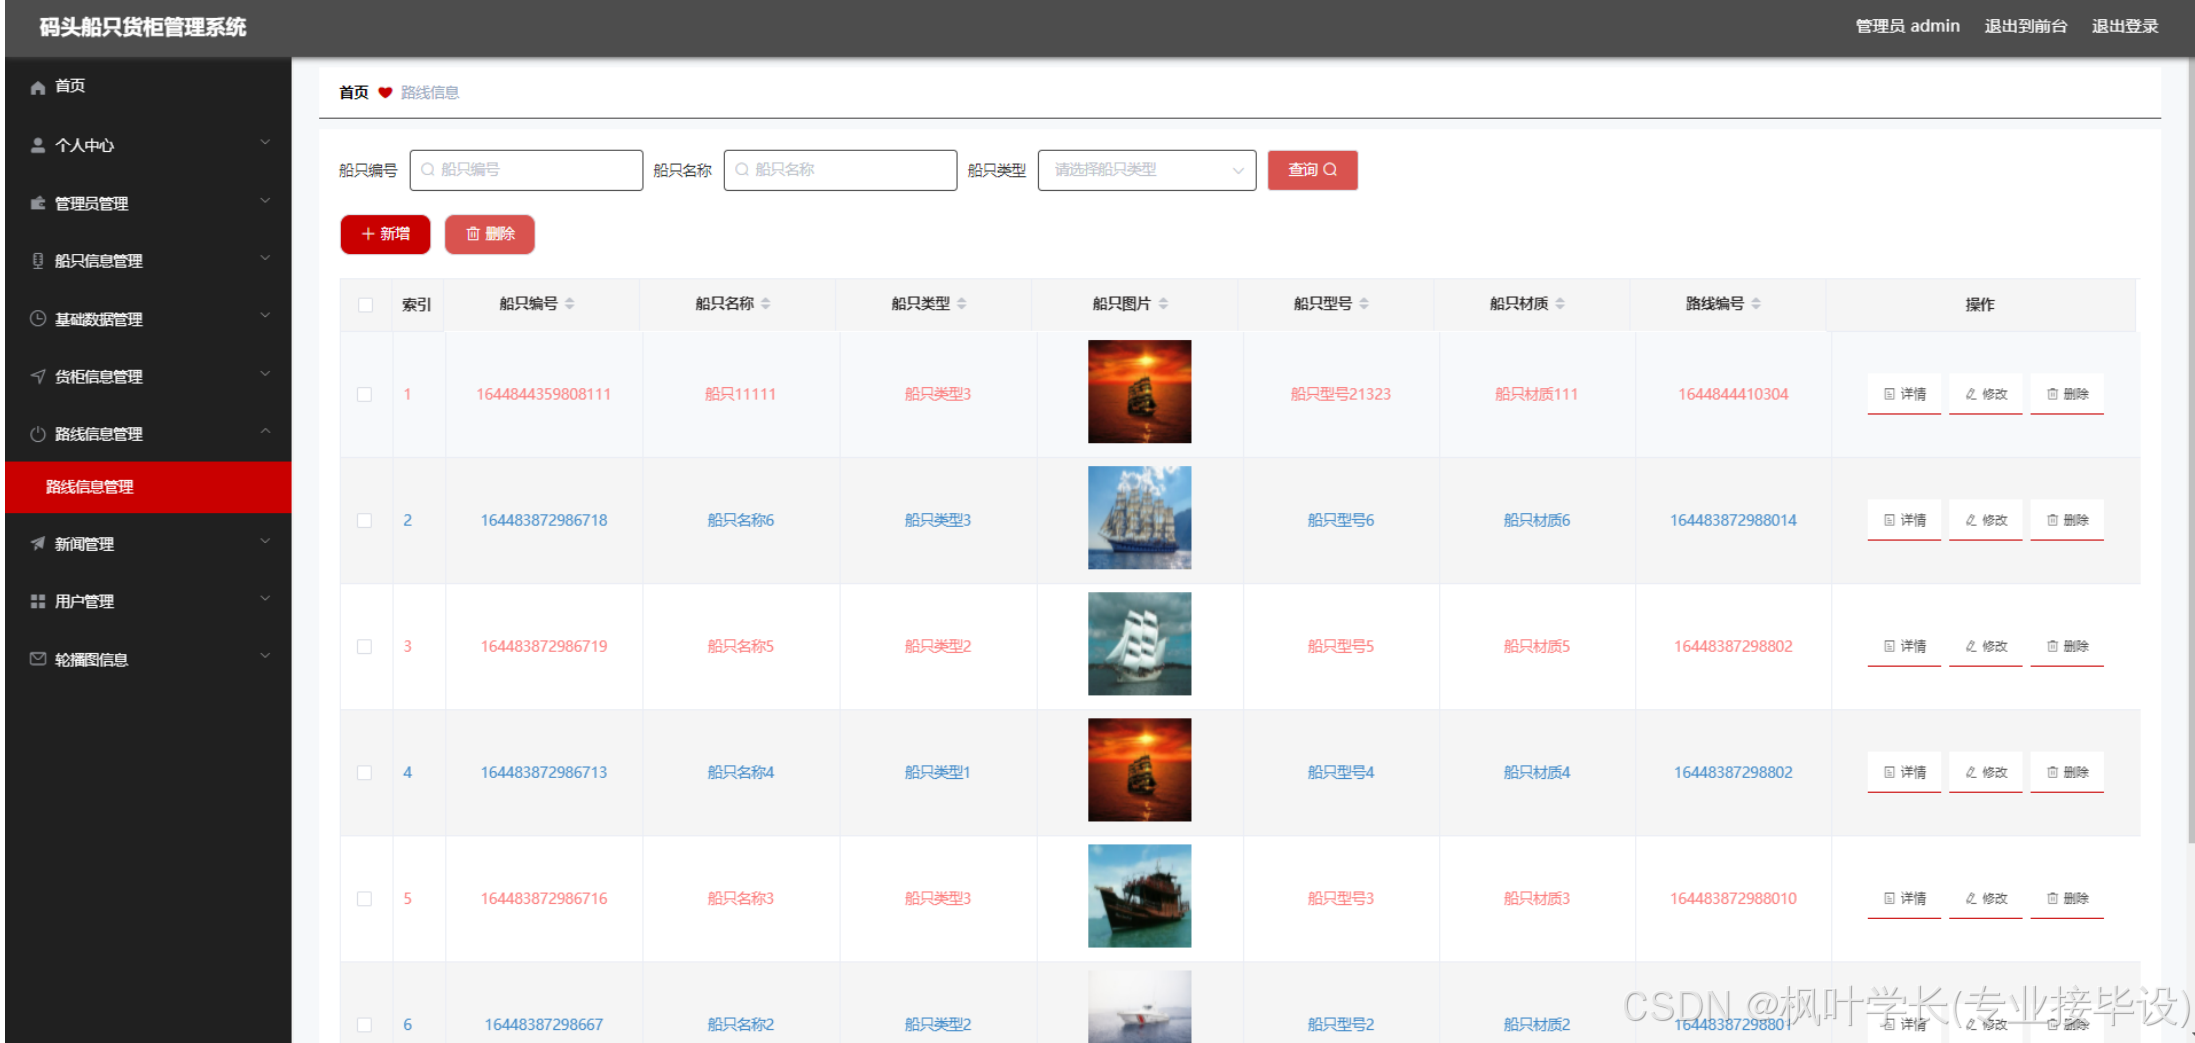Click the arrow icon for 货柜信息管理

pyautogui.click(x=38, y=377)
